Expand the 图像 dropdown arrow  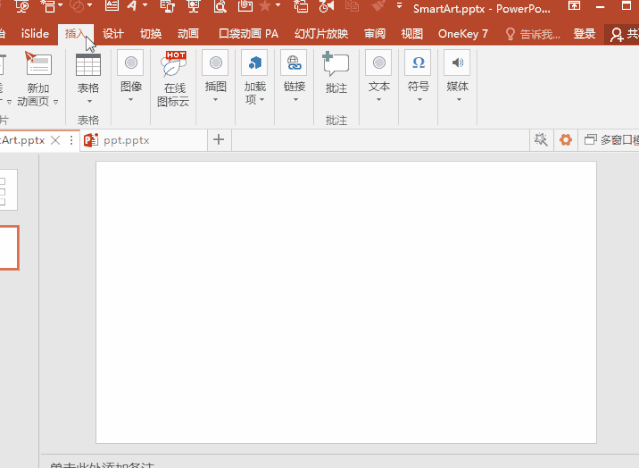(131, 99)
